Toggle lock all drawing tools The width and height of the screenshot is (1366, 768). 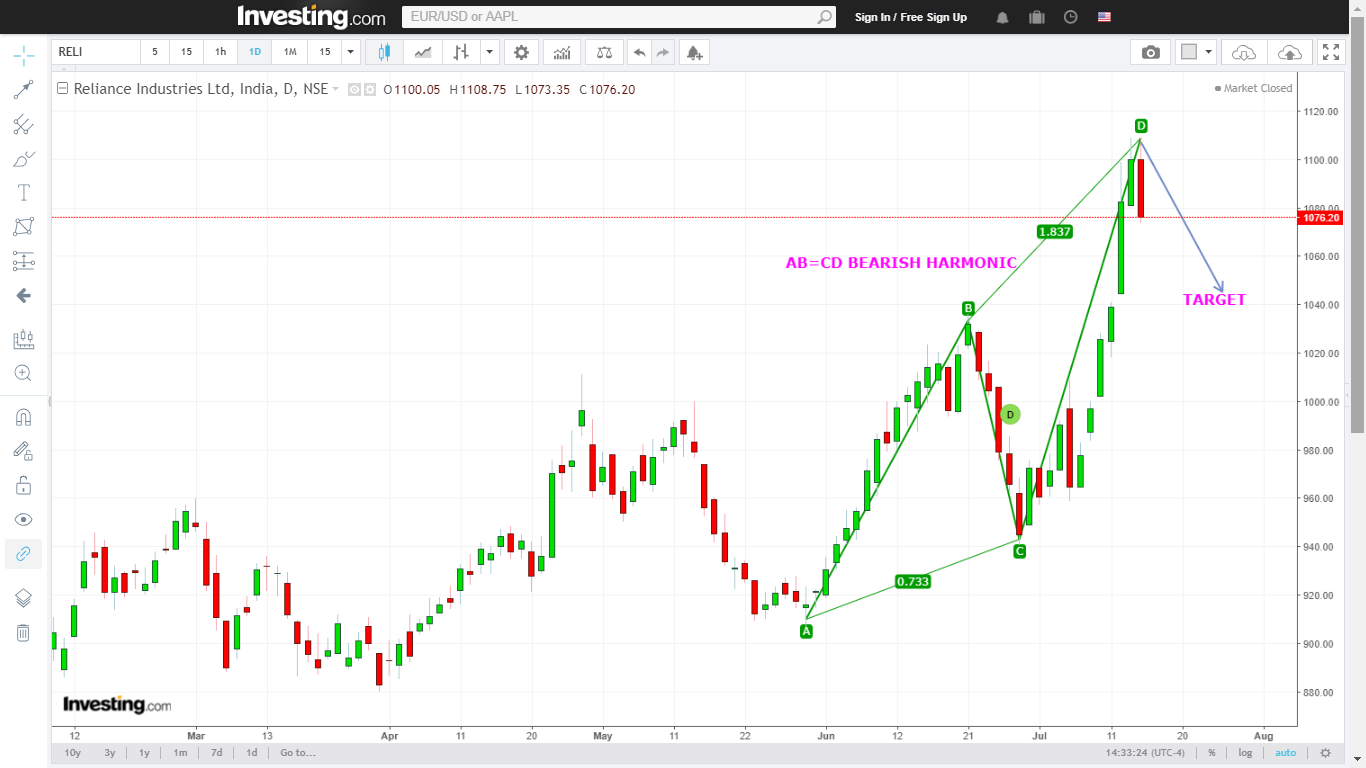tap(23, 486)
